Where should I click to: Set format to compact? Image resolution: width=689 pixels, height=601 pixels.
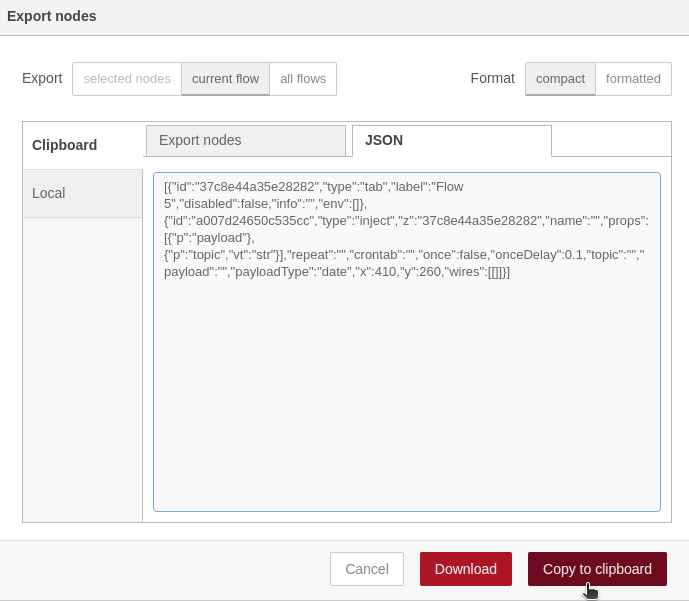(x=560, y=79)
